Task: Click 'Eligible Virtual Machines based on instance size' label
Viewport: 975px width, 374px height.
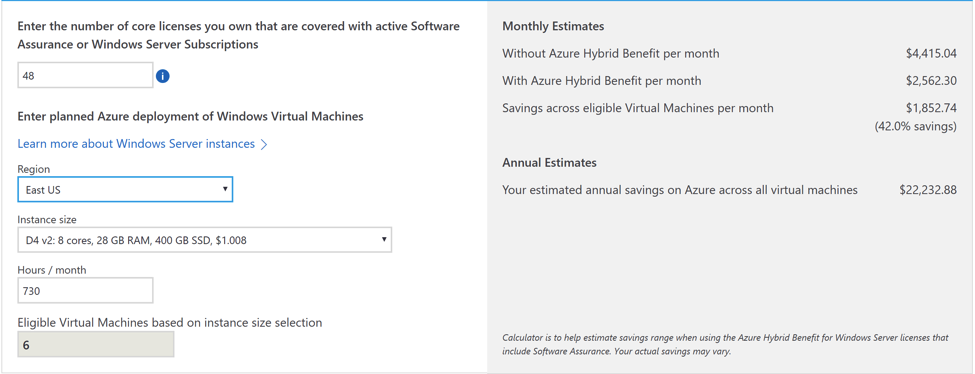Action: (170, 323)
